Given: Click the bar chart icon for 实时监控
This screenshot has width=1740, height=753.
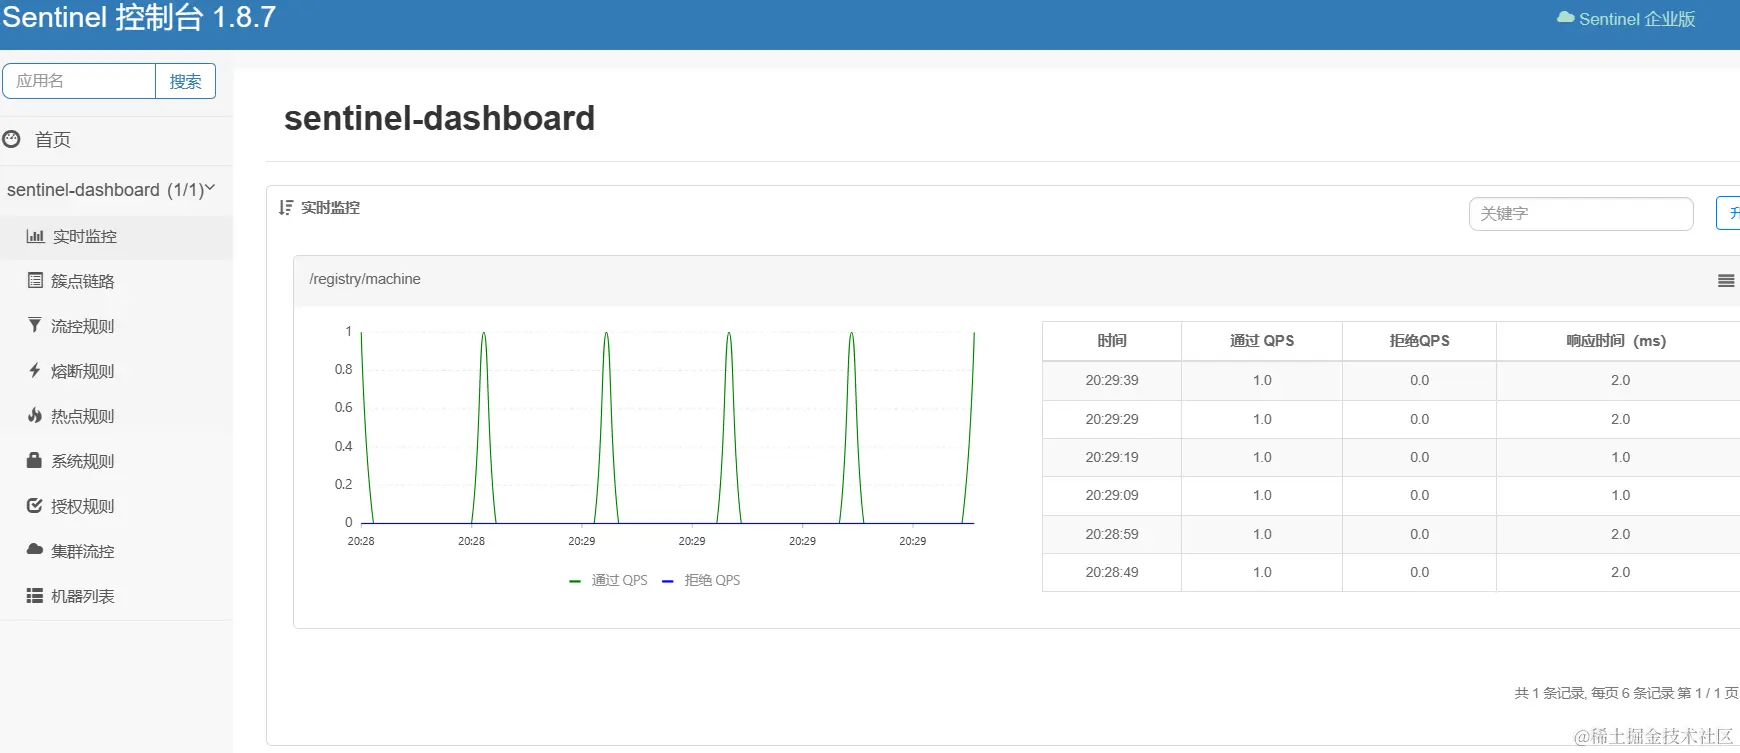Looking at the screenshot, I should [x=35, y=236].
